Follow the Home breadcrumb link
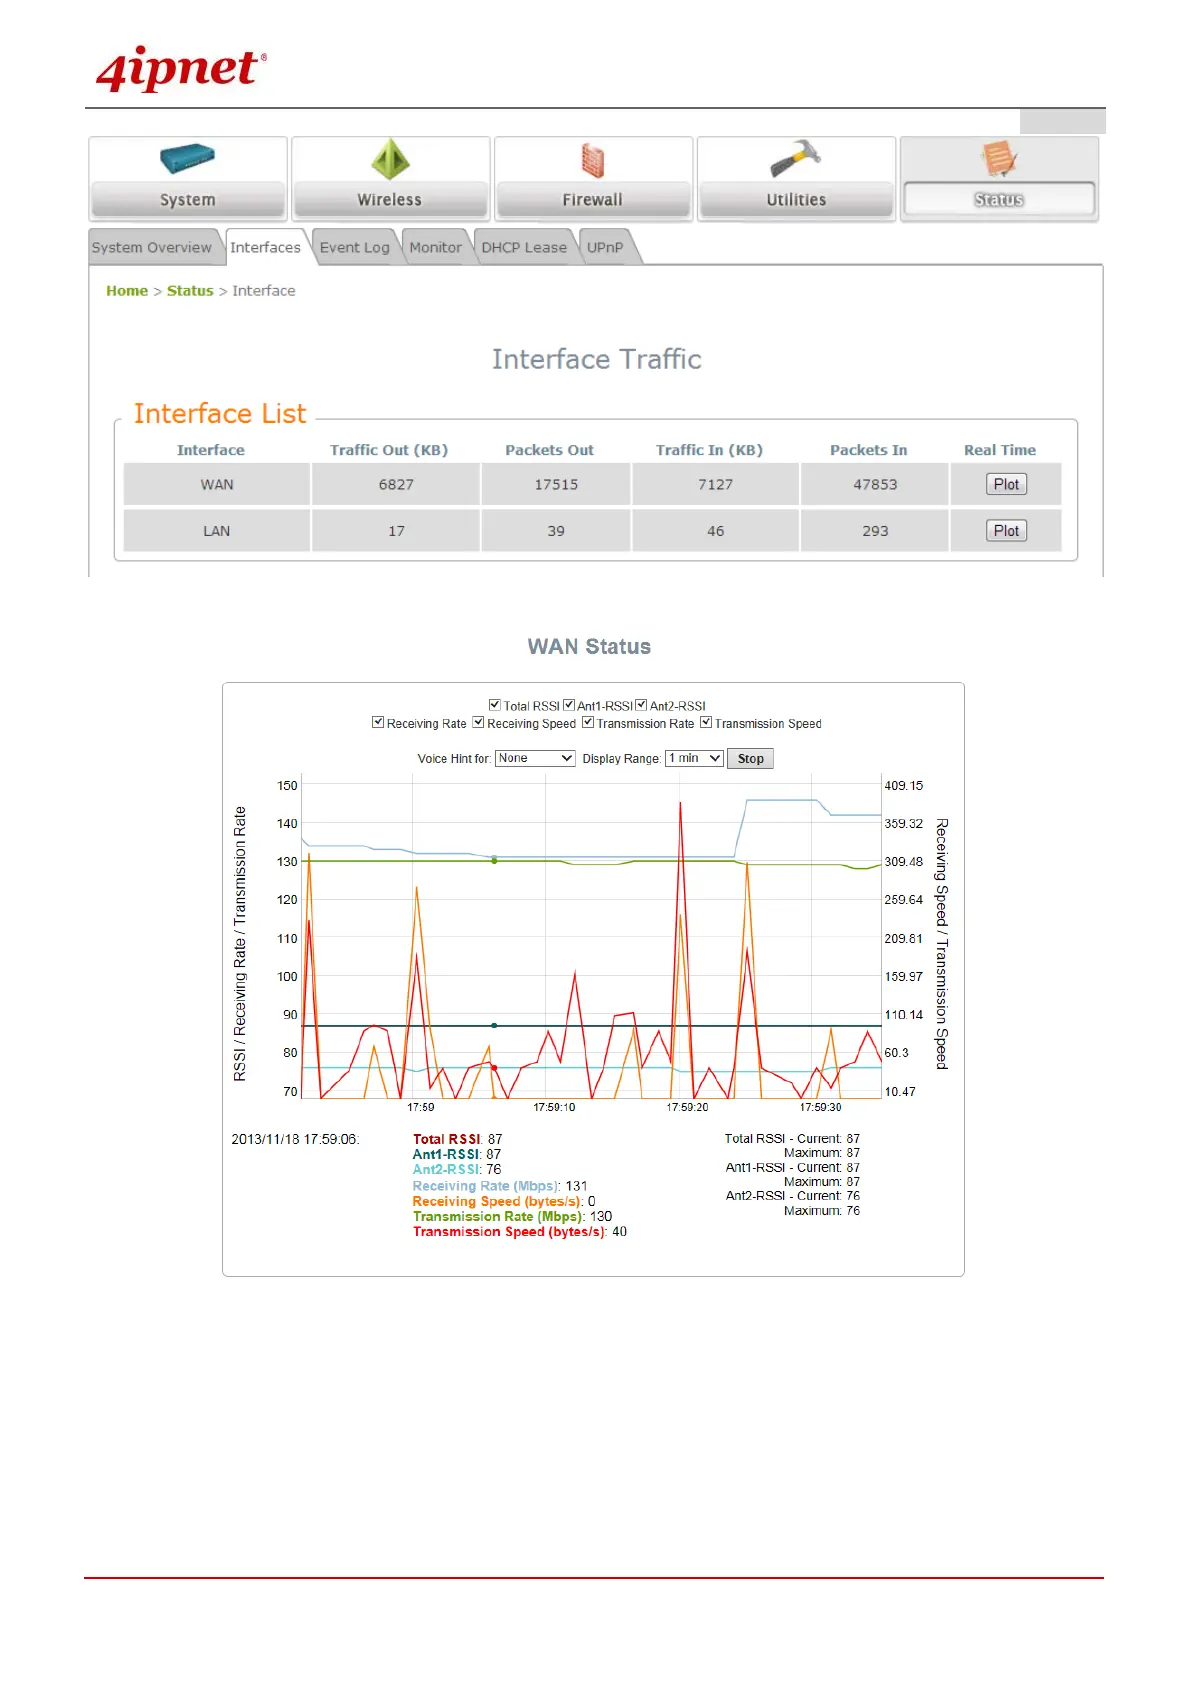 (127, 291)
